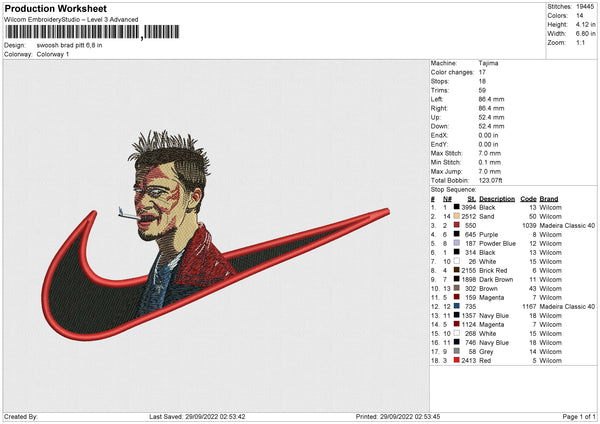Select the N# column header
The height and width of the screenshot is (424, 600).
tap(447, 199)
